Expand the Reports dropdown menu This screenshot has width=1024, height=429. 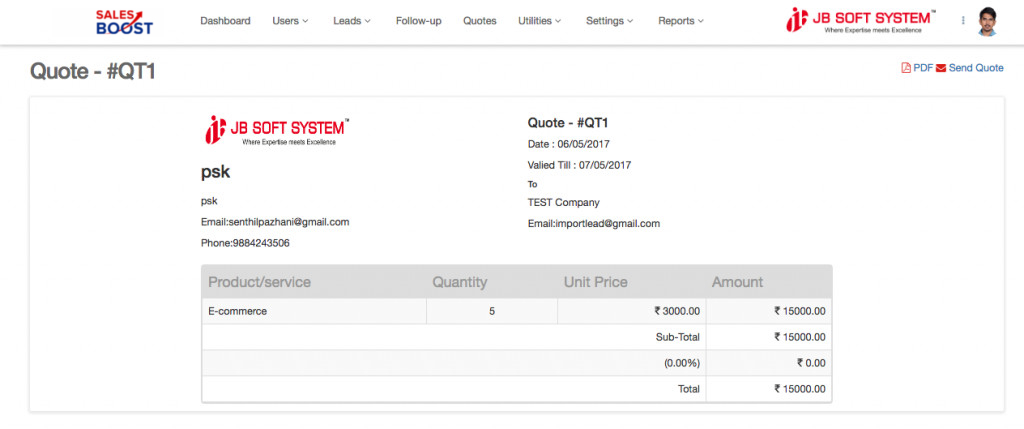click(681, 21)
